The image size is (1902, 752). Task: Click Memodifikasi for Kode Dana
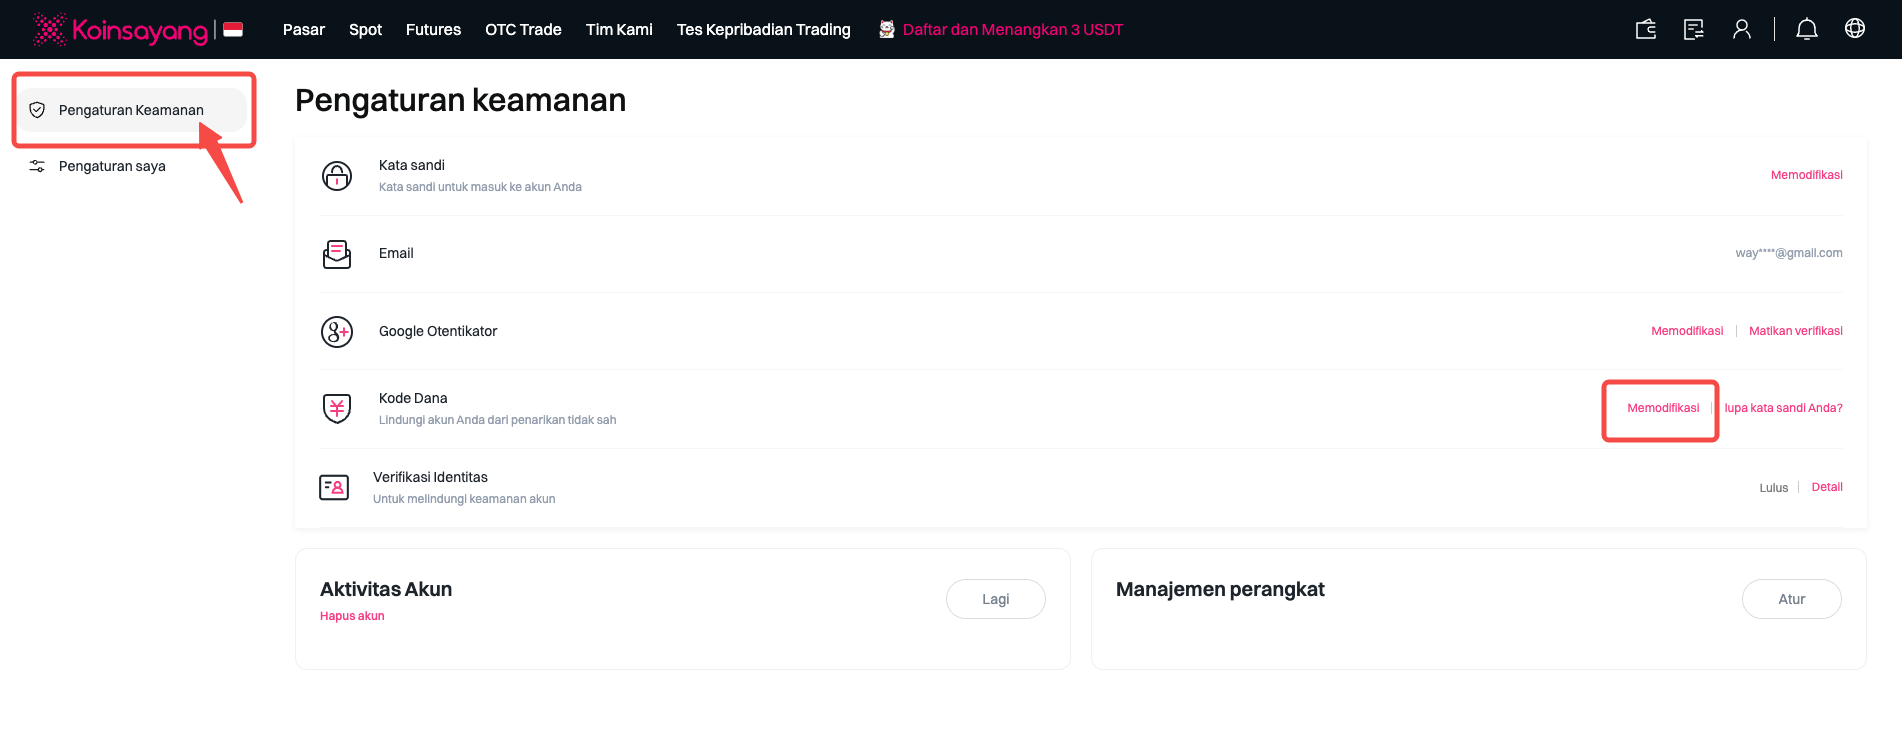[x=1663, y=408]
